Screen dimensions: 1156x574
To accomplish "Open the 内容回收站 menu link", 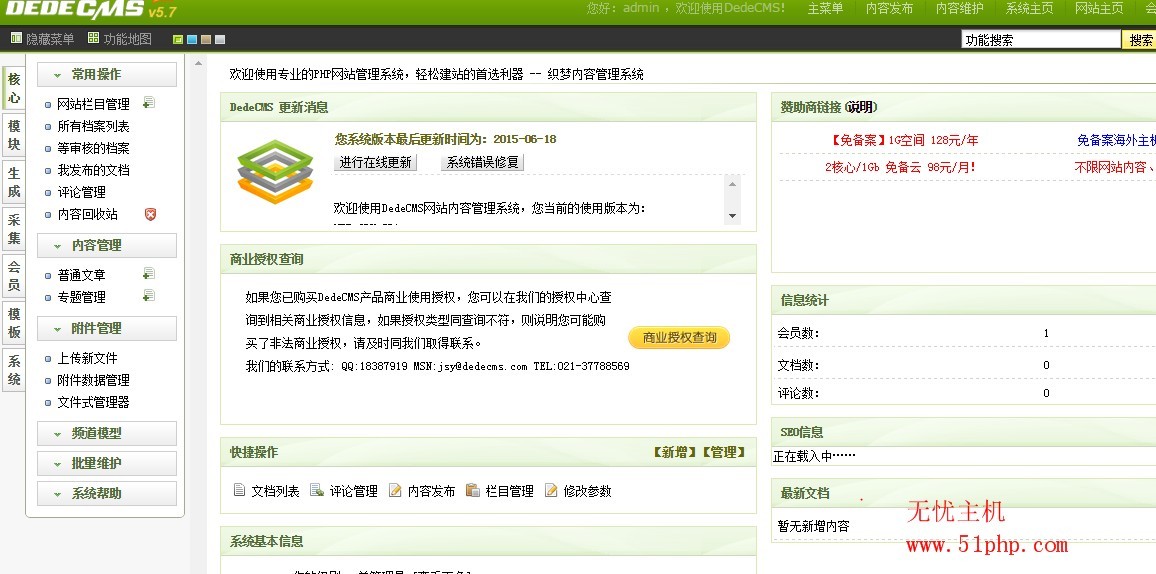I will click(x=88, y=214).
